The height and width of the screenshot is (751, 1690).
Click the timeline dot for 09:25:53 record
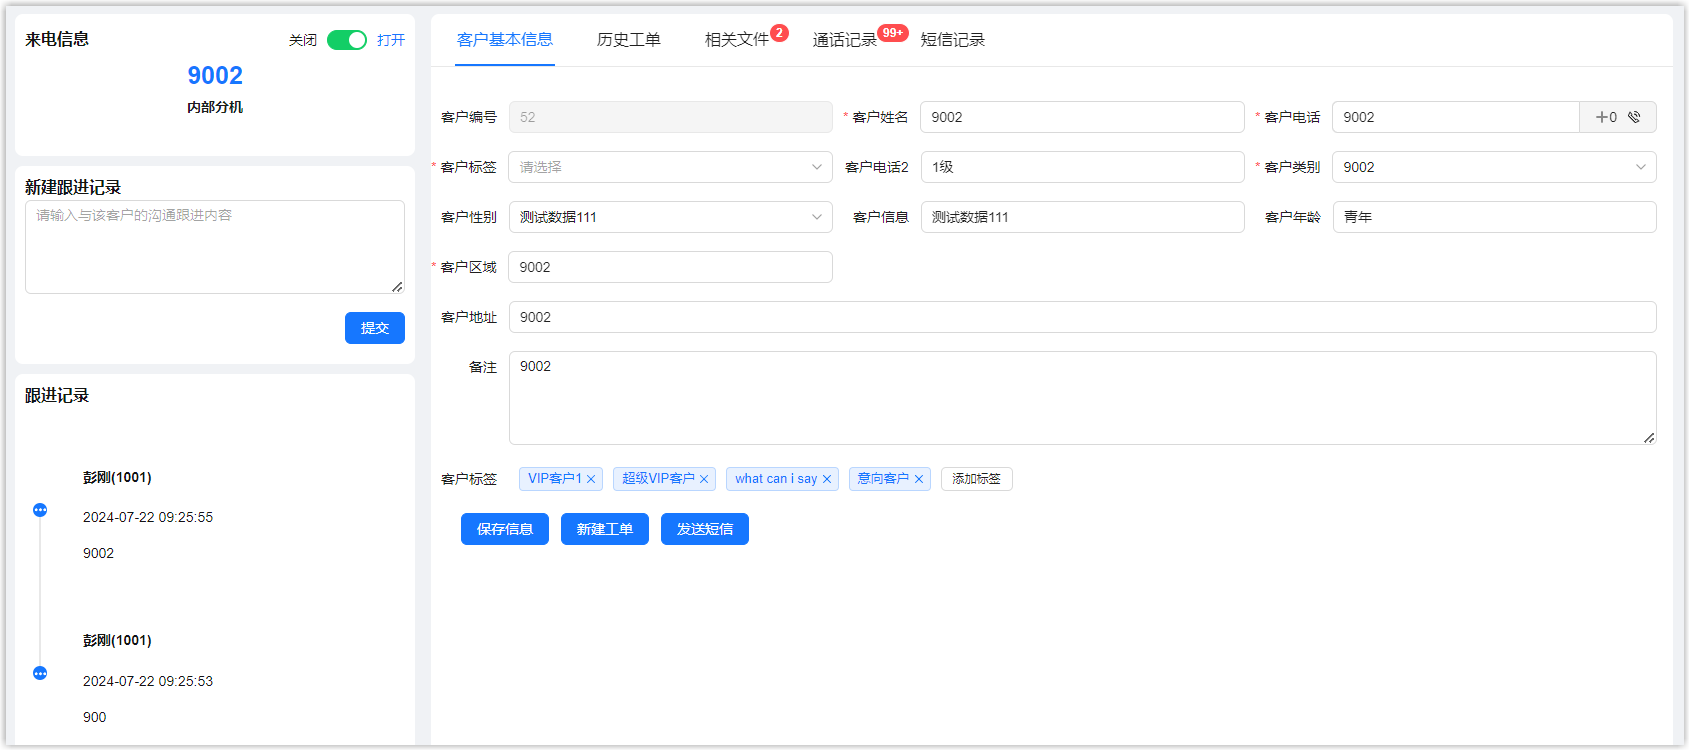(x=40, y=673)
